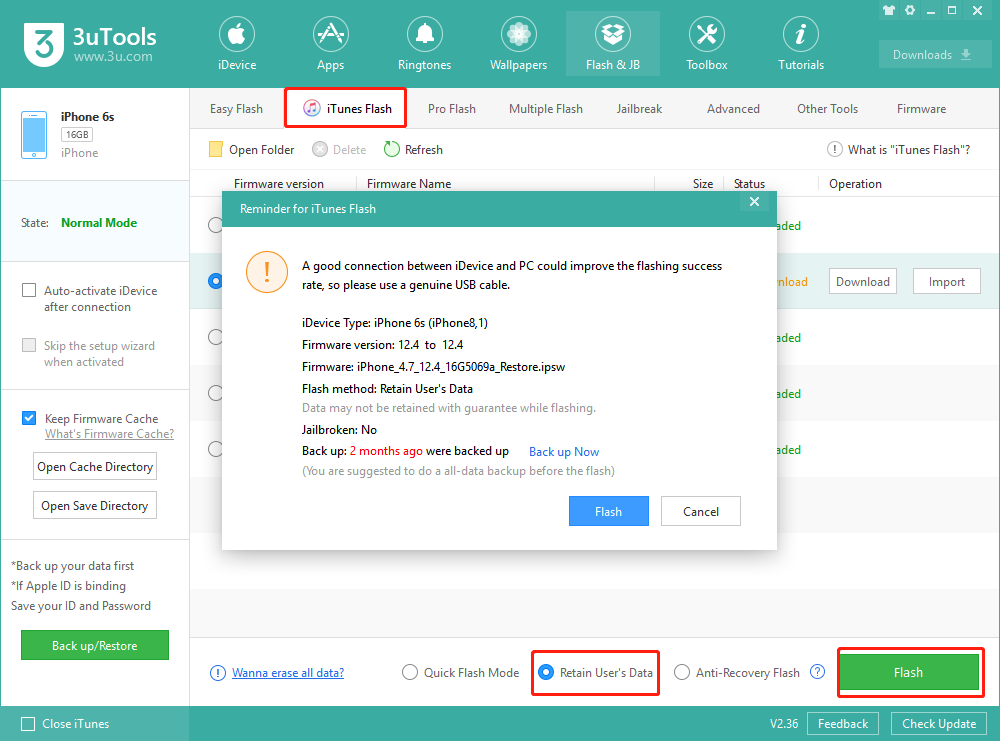Open Feedback in status bar
This screenshot has width=1000, height=741.
843,724
